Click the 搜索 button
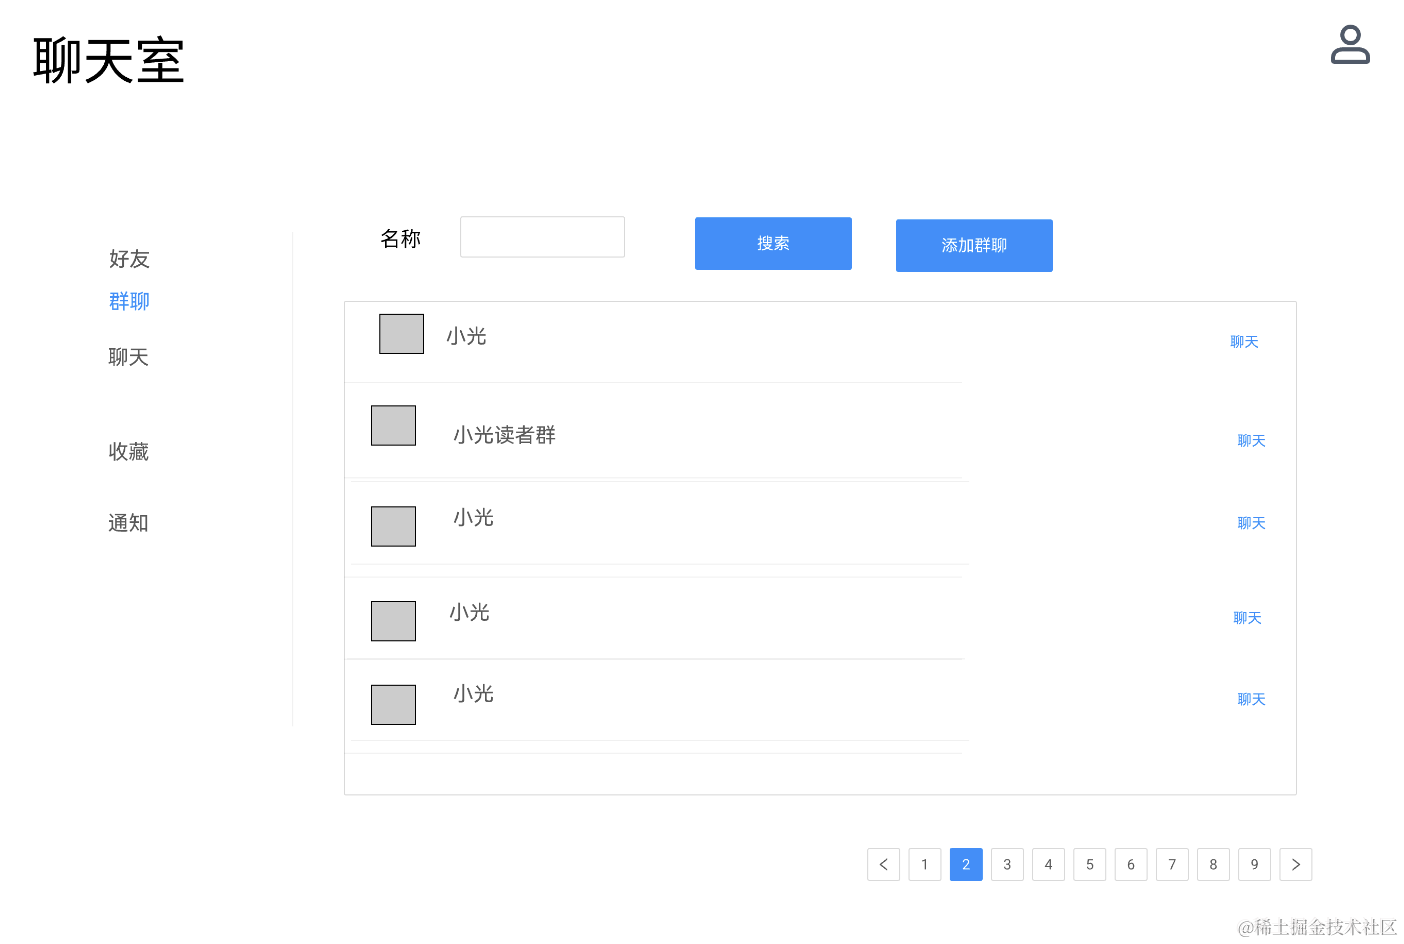The height and width of the screenshot is (944, 1404). pyautogui.click(x=773, y=243)
